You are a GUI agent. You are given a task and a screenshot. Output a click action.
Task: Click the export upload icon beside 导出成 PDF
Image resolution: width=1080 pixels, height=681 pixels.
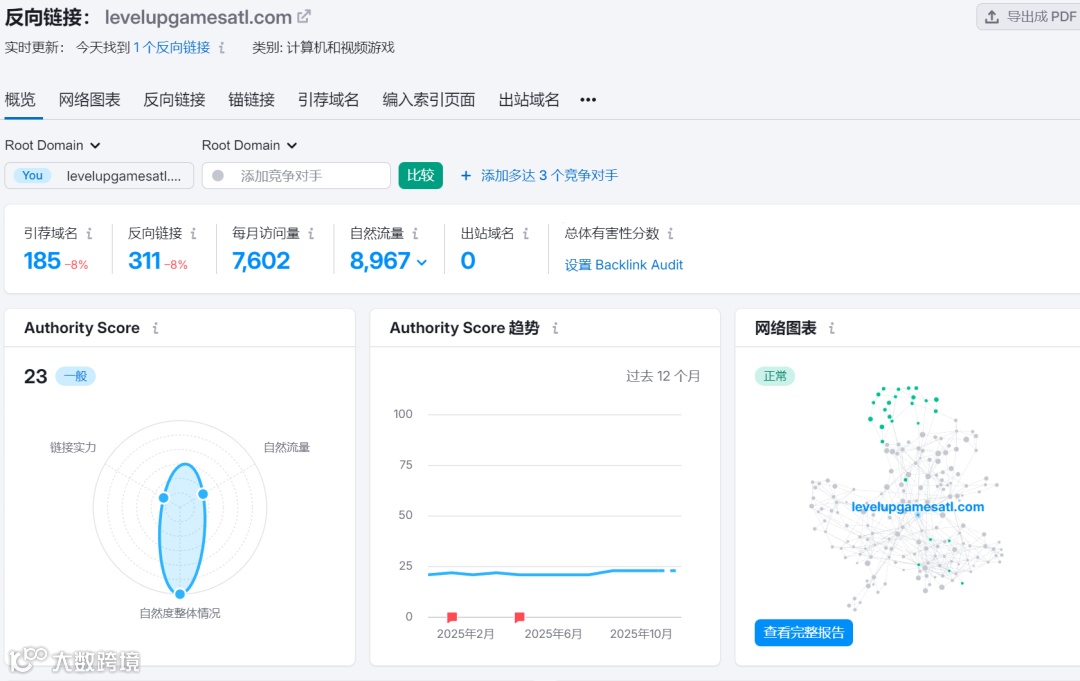point(992,17)
